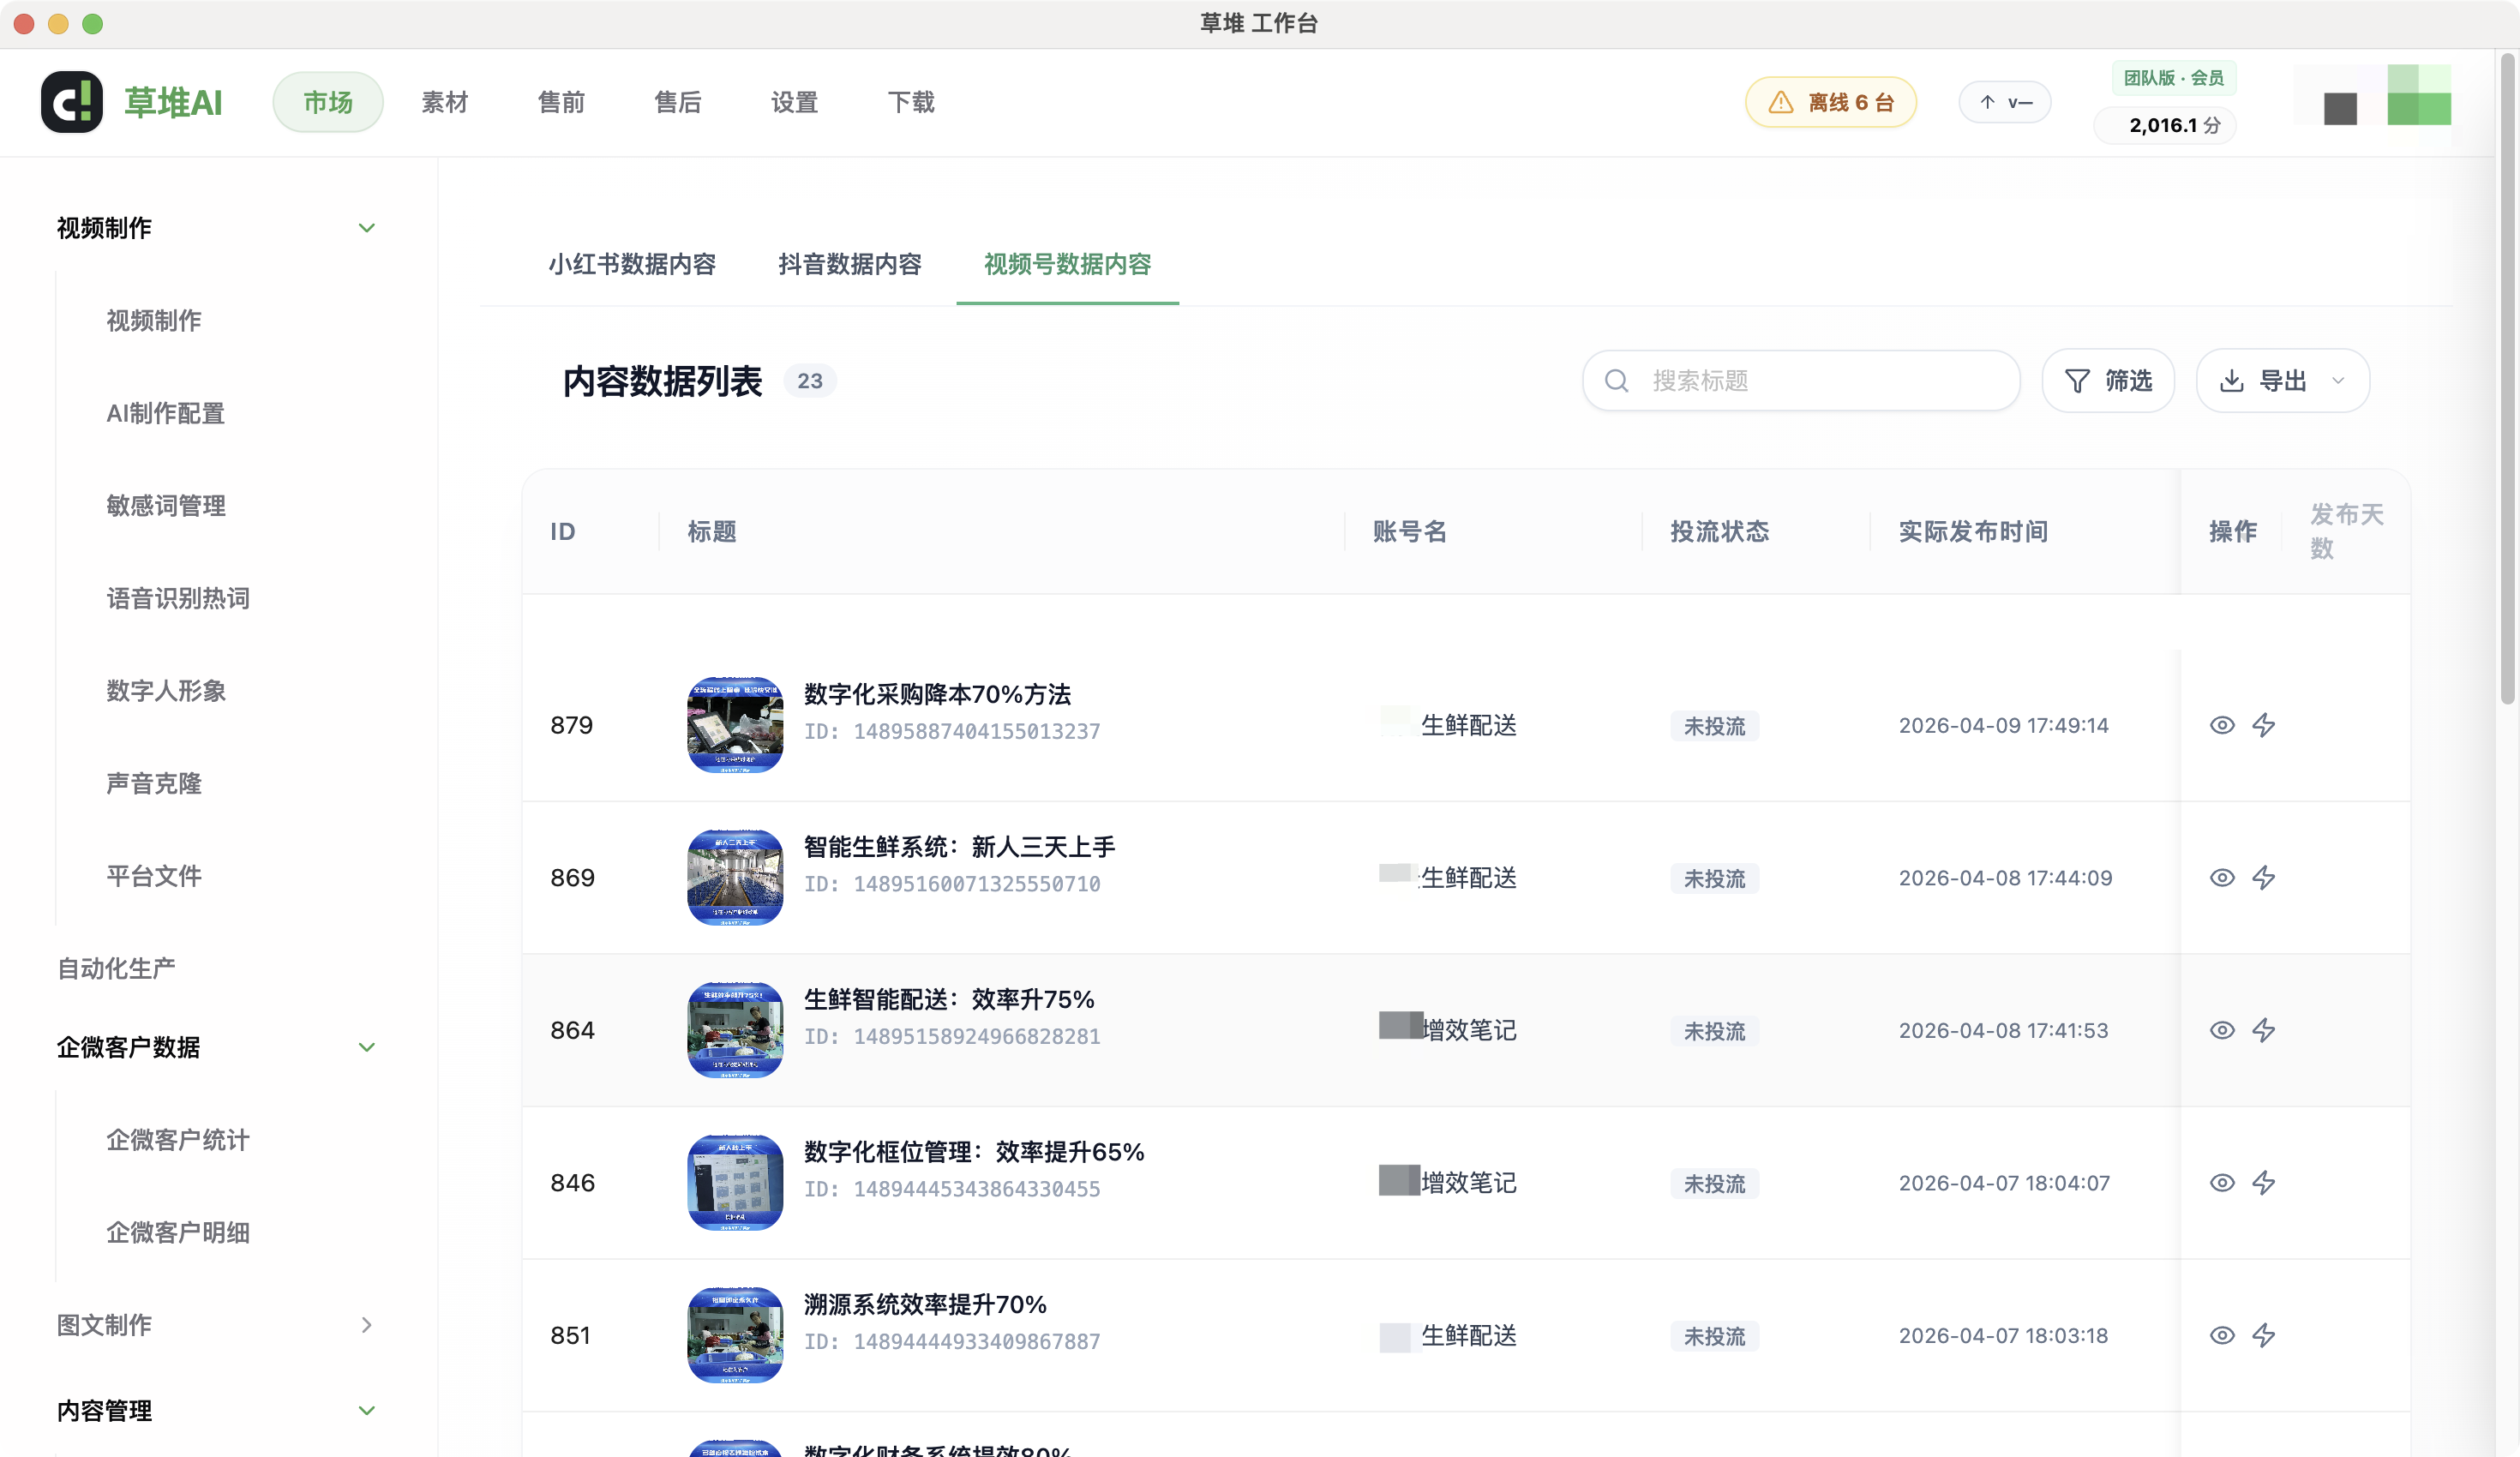Open AI制作配置 in sidebar

165,413
